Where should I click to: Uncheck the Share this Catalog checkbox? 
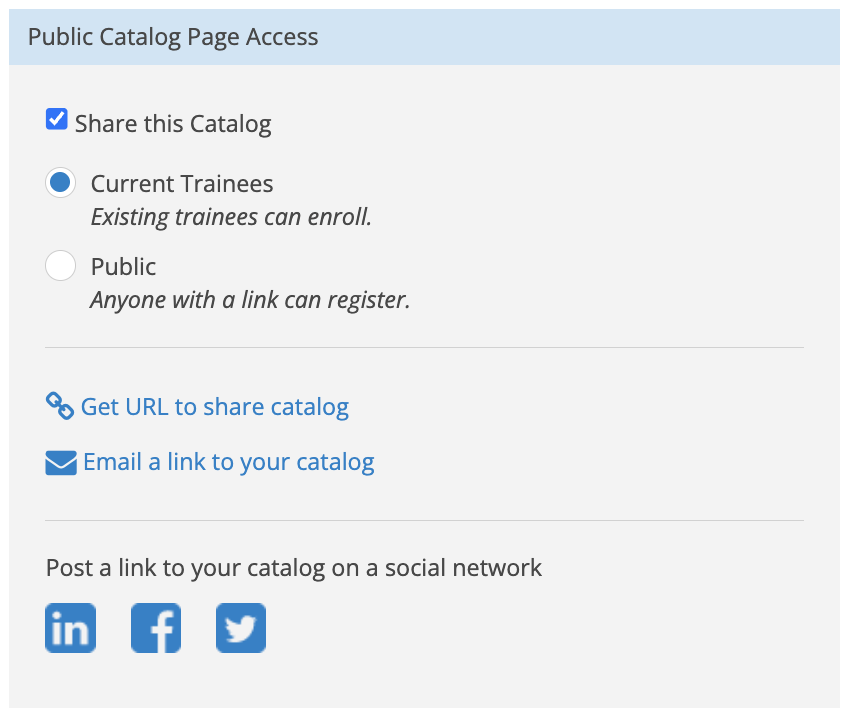(x=57, y=119)
